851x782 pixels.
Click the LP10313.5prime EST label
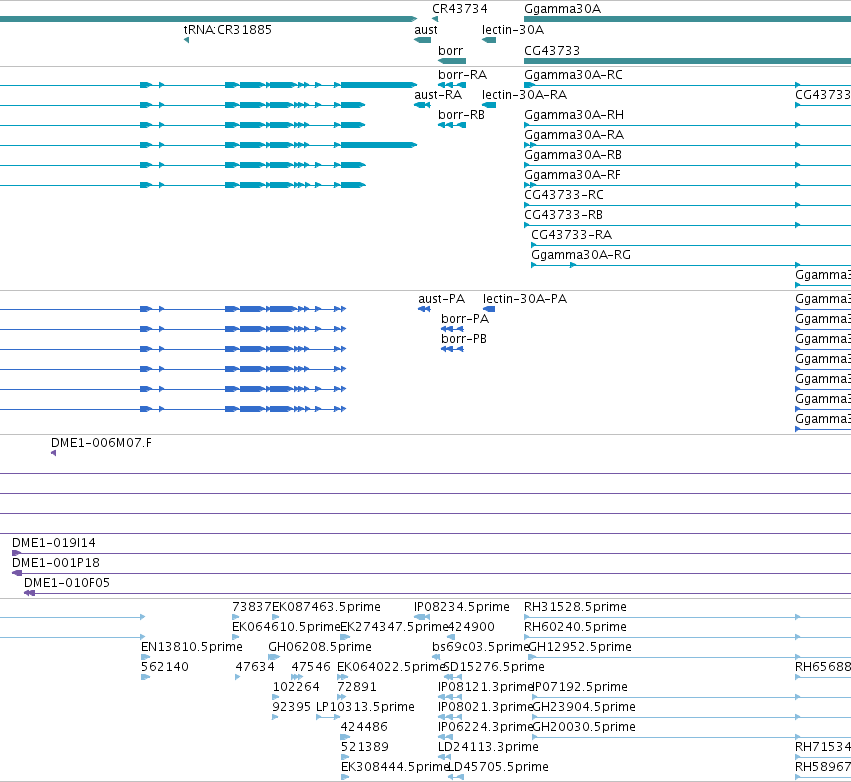point(365,707)
